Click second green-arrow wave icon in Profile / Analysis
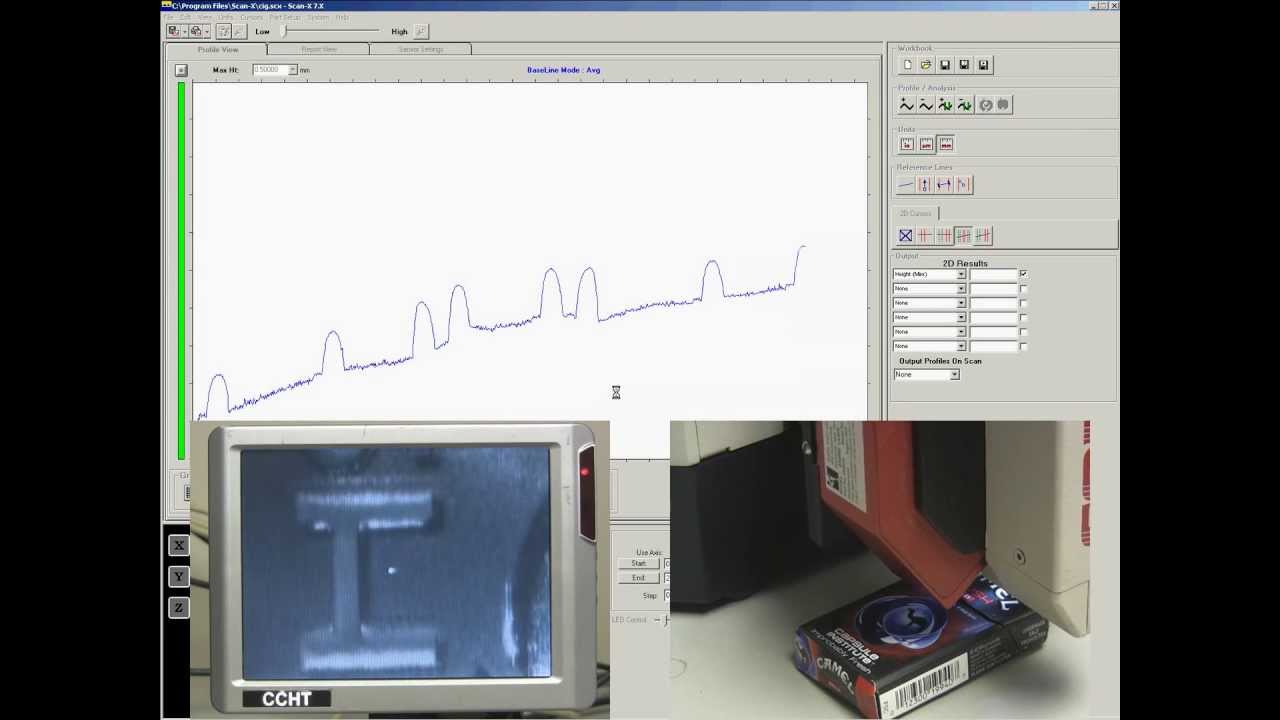Image resolution: width=1280 pixels, height=720 pixels. 964,105
